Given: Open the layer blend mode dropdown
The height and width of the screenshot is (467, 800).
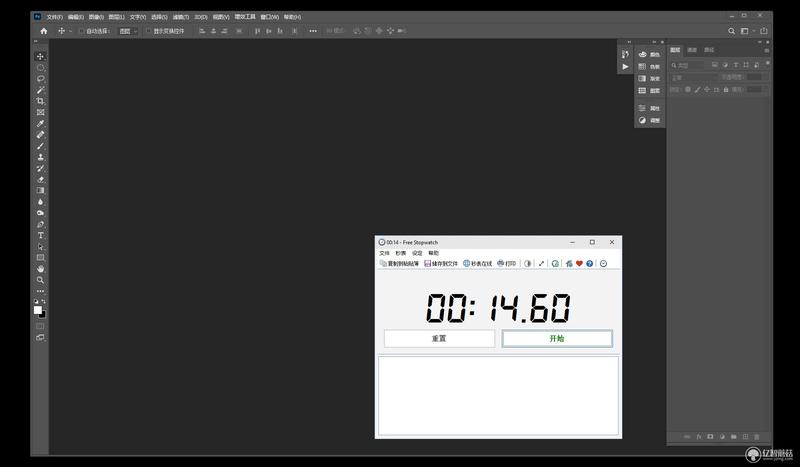Looking at the screenshot, I should [x=693, y=78].
